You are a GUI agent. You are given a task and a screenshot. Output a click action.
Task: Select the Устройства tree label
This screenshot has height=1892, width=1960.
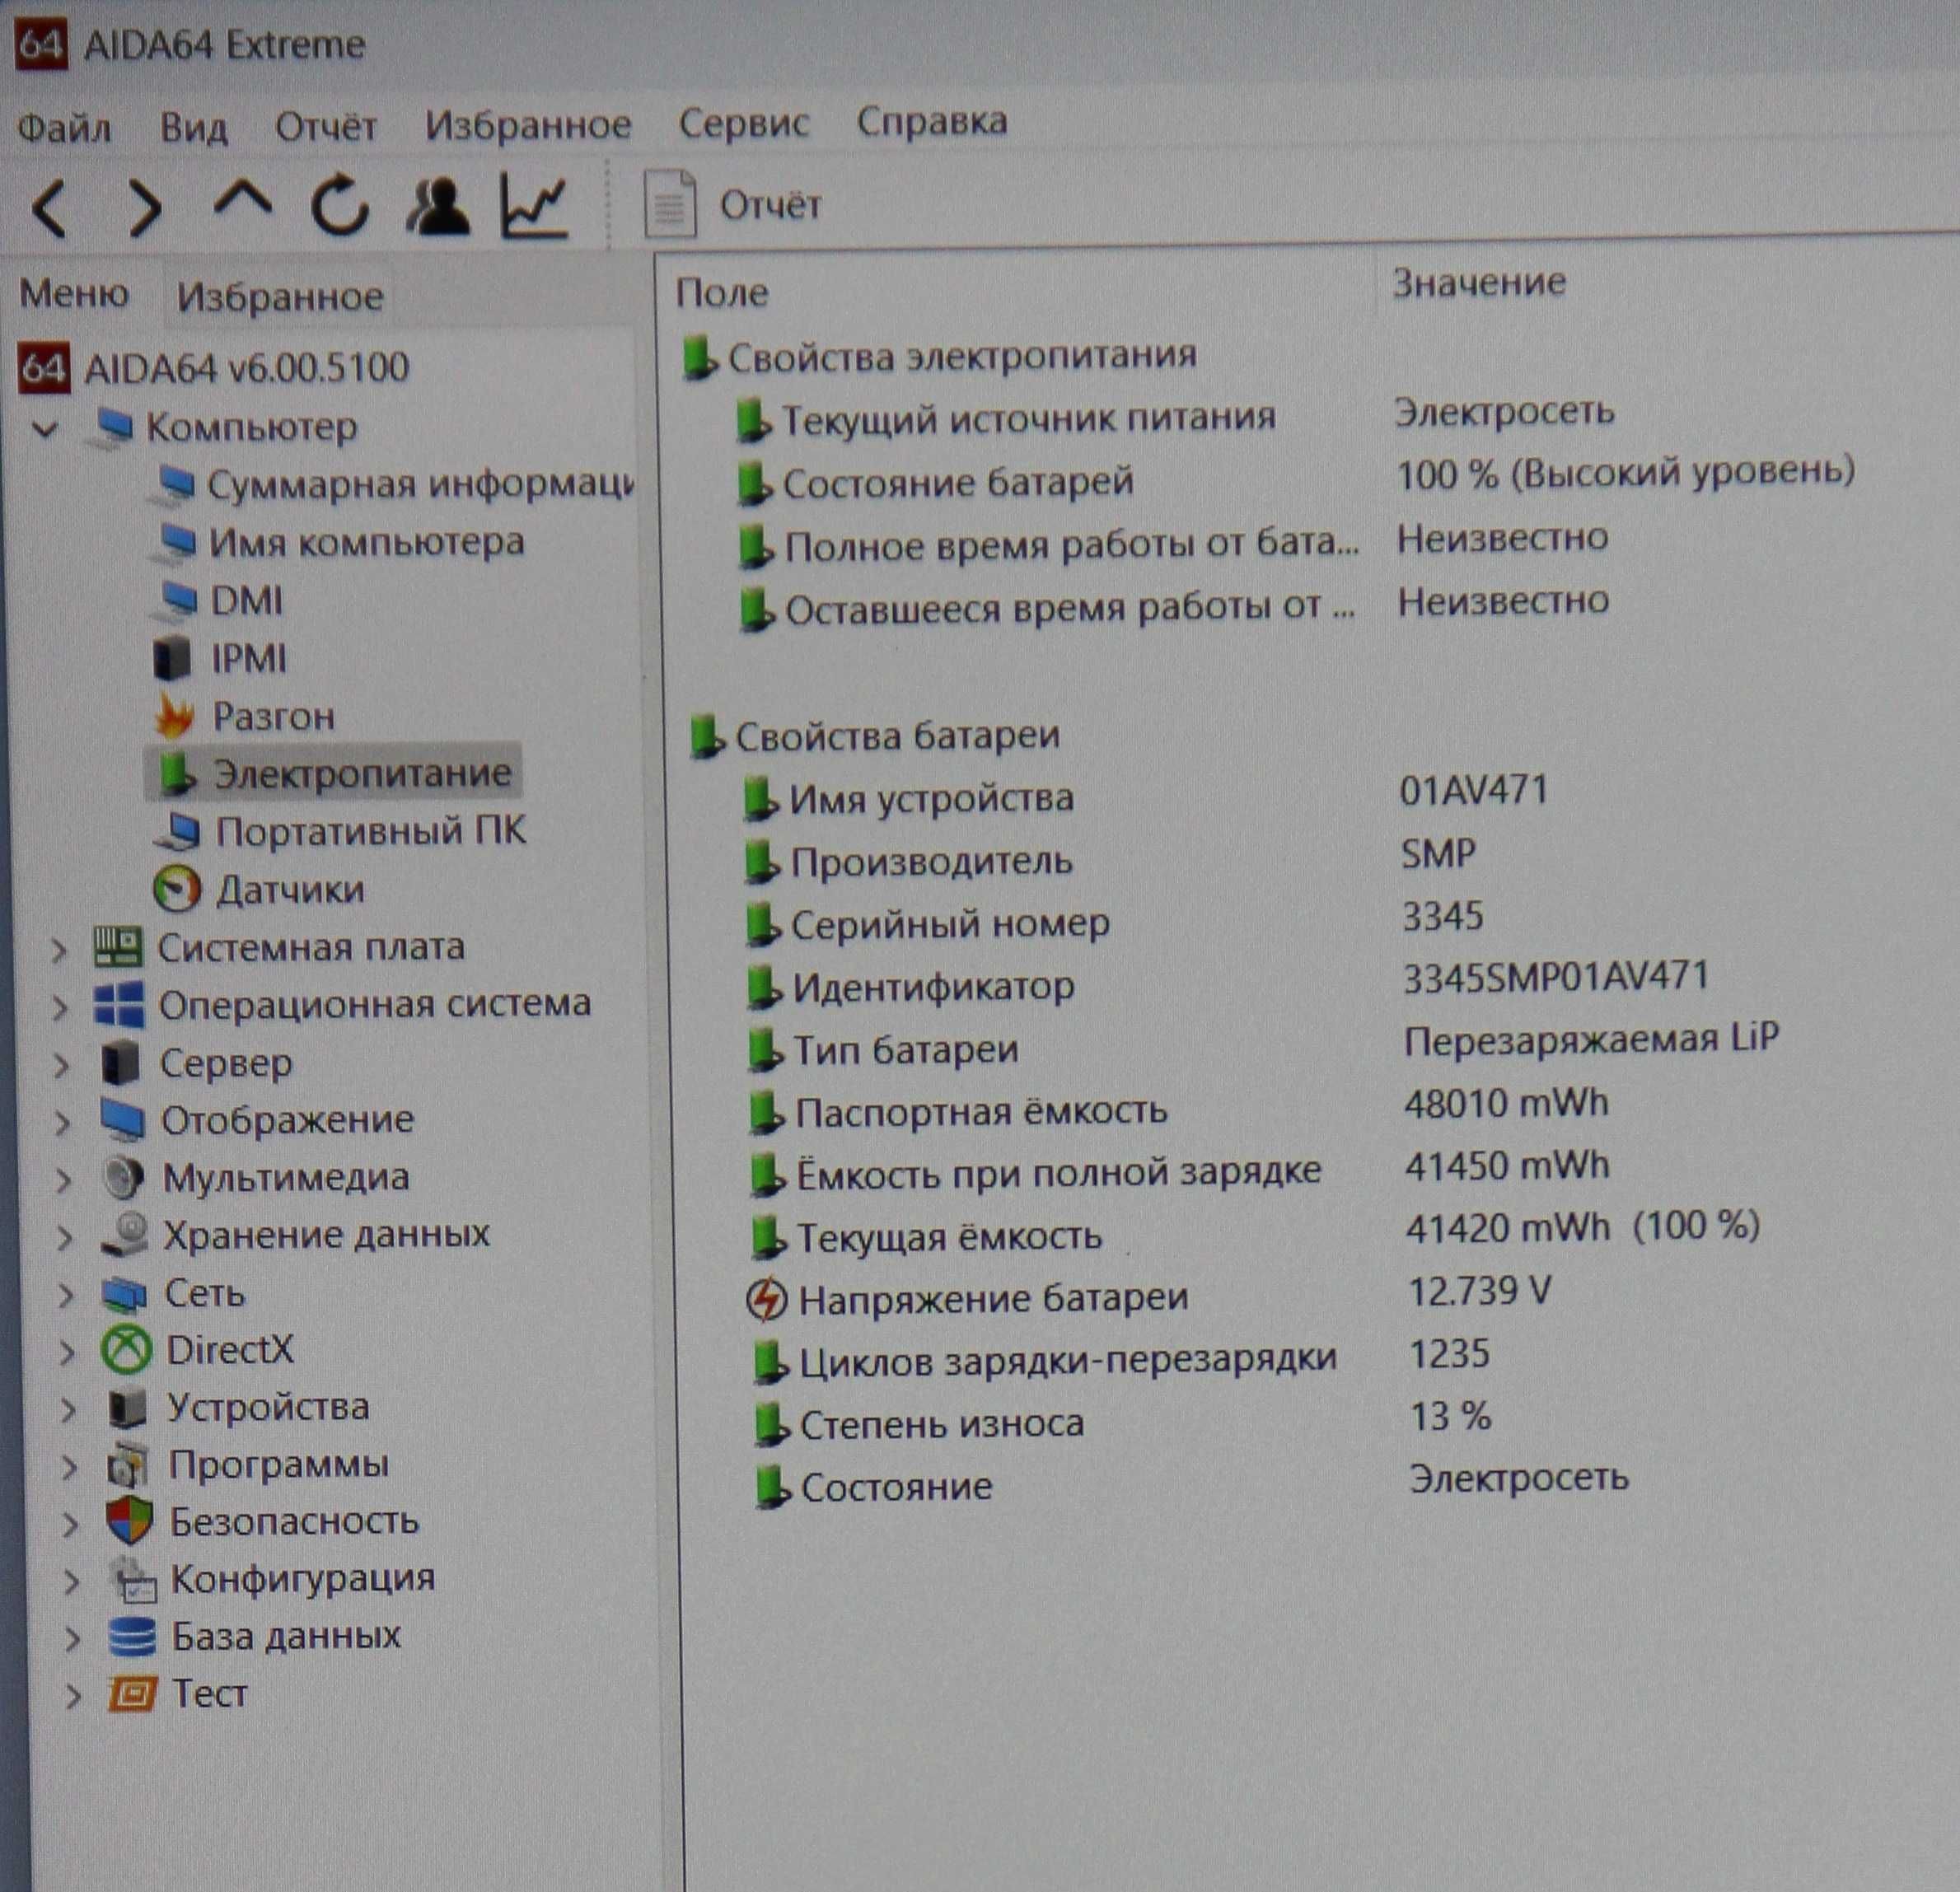(268, 1407)
